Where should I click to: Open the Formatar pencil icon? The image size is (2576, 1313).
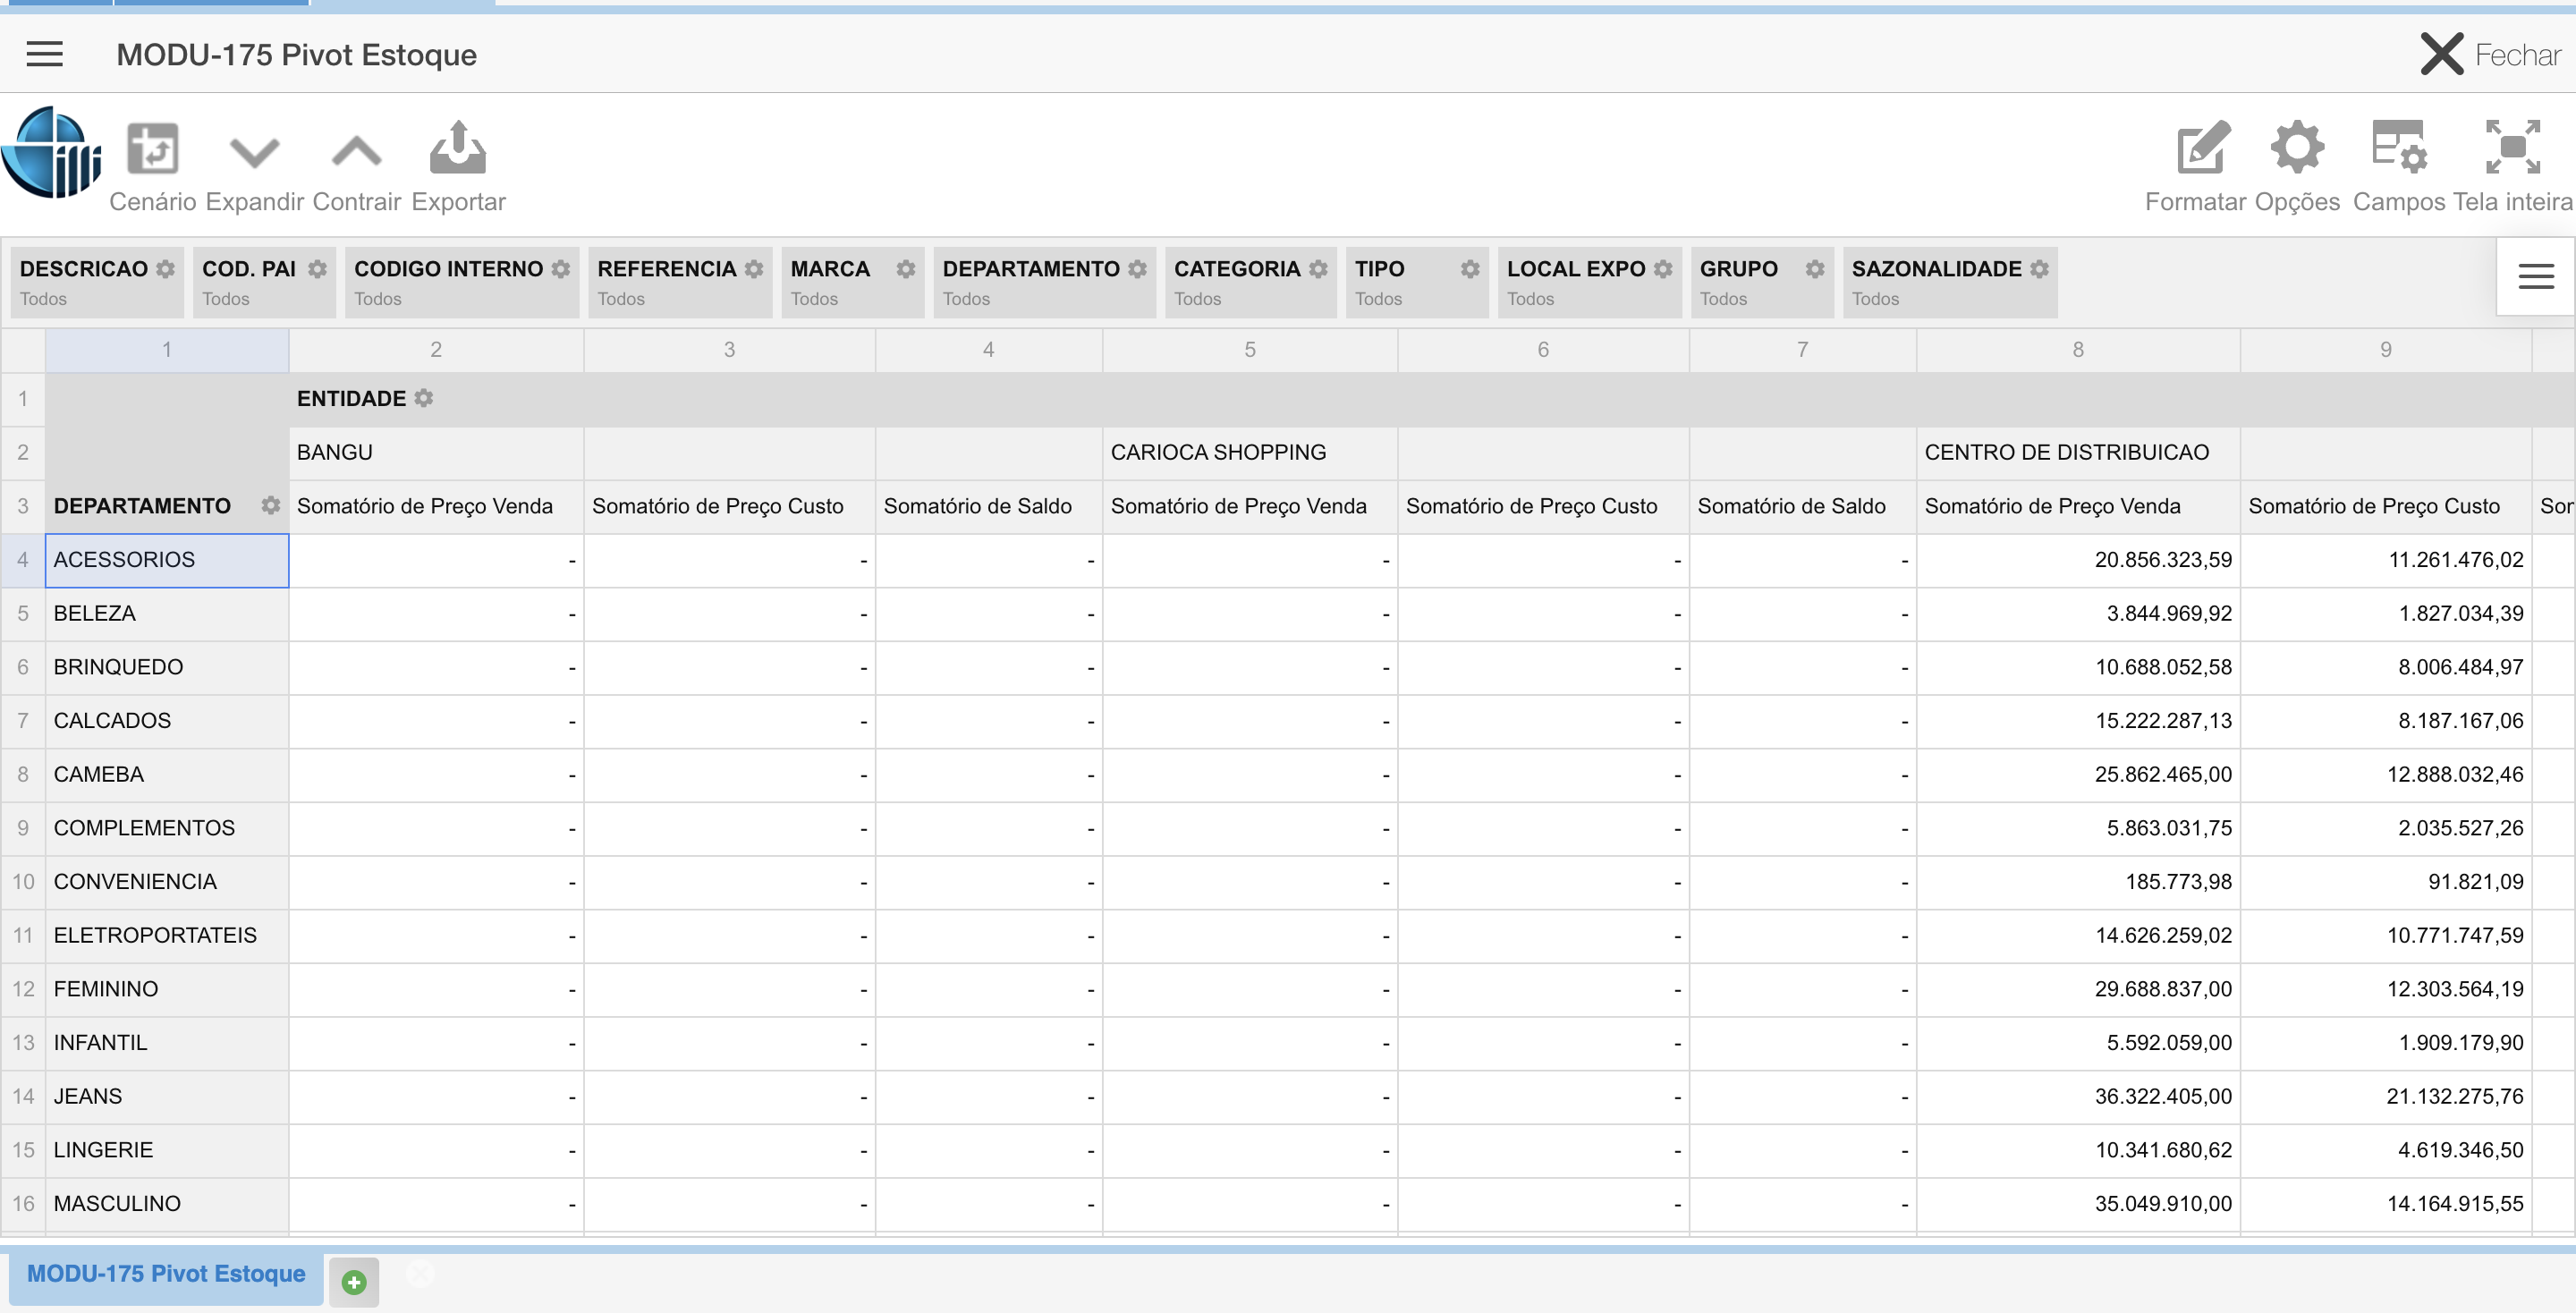point(2203,148)
